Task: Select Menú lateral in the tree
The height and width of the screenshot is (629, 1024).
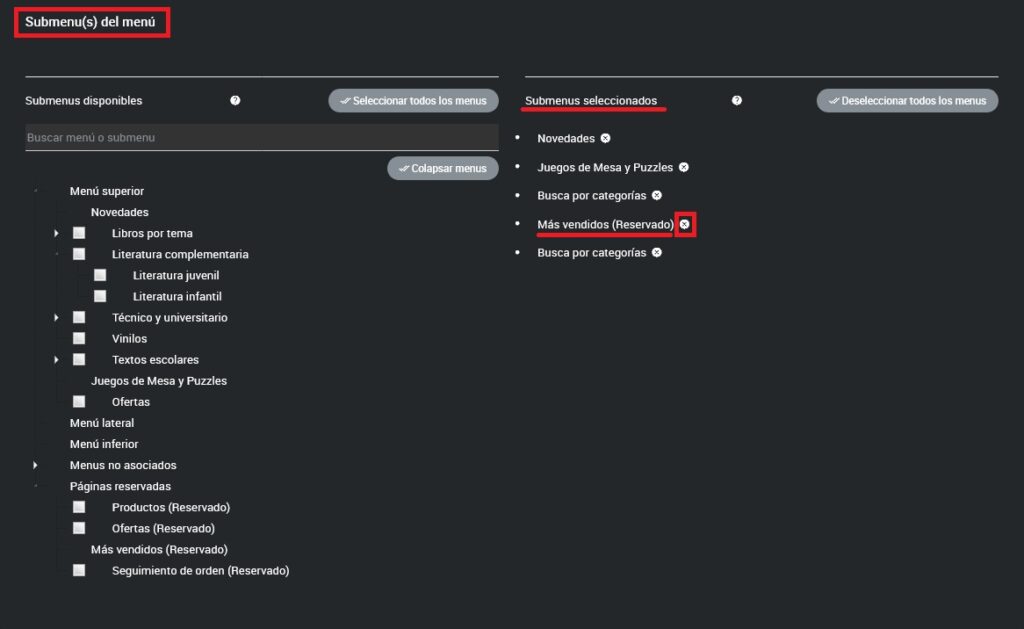Action: (102, 423)
